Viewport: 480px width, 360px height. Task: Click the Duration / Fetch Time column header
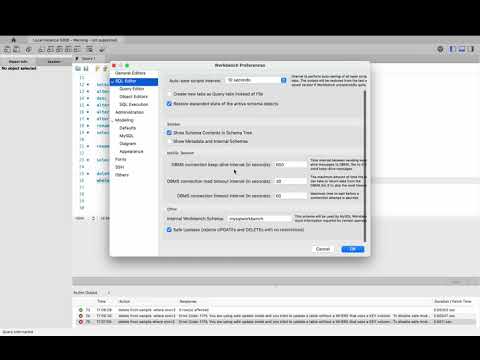pyautogui.click(x=453, y=301)
